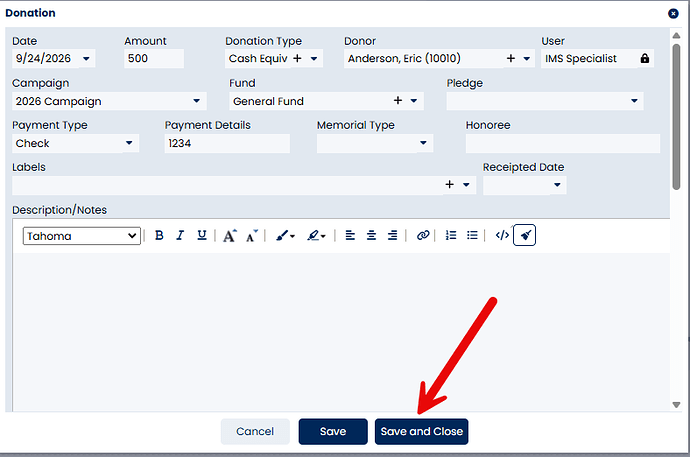Insert a hyperlink in the notes

[423, 235]
